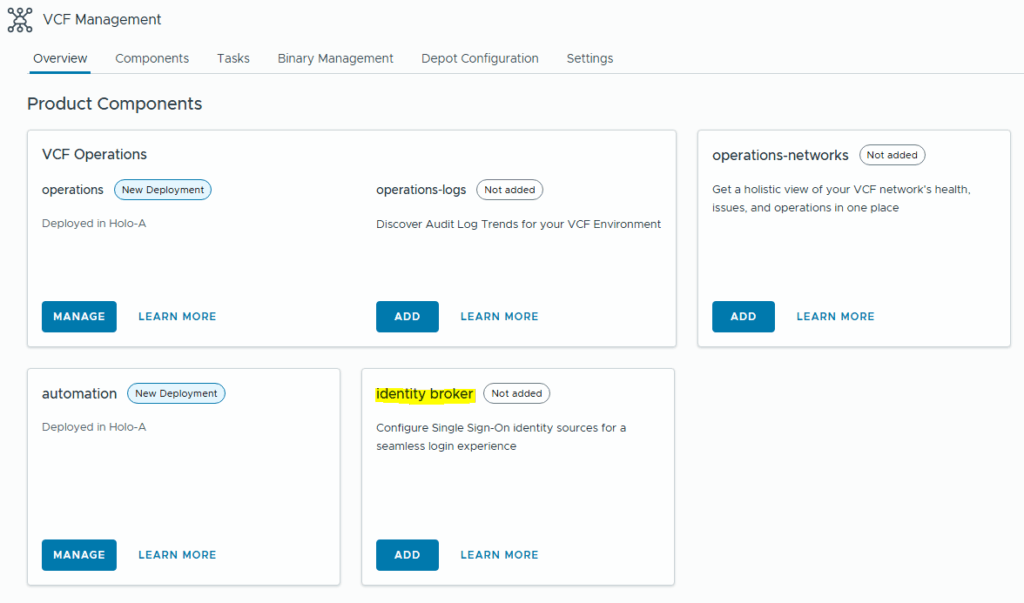Click the VCF Management network icon

20,19
